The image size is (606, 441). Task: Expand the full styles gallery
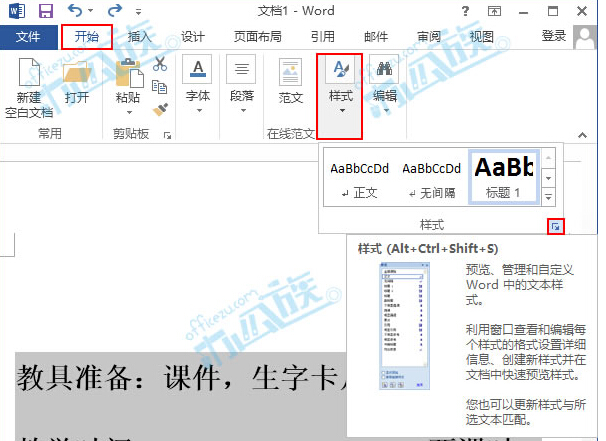tap(549, 197)
